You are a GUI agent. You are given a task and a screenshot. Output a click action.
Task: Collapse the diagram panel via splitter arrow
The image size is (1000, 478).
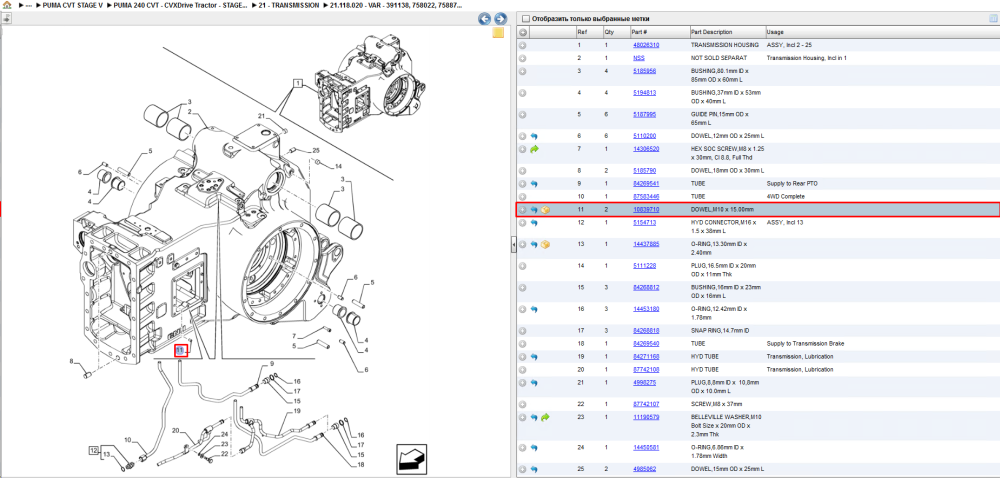click(x=513, y=245)
